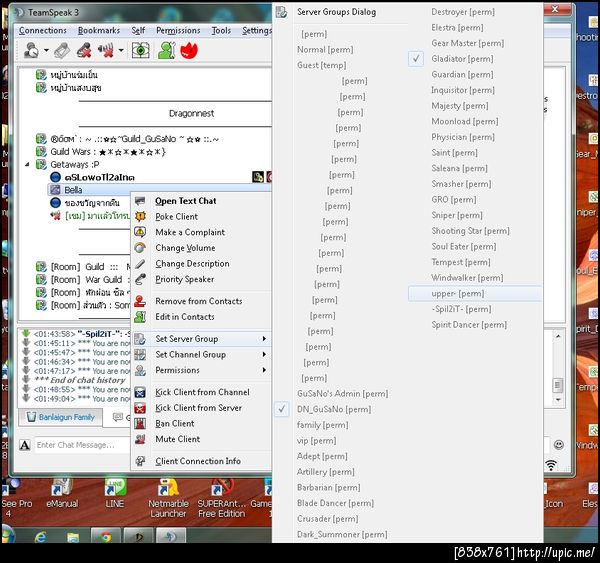
Task: Expand Permissions submenu arrow in context menu
Action: (264, 370)
